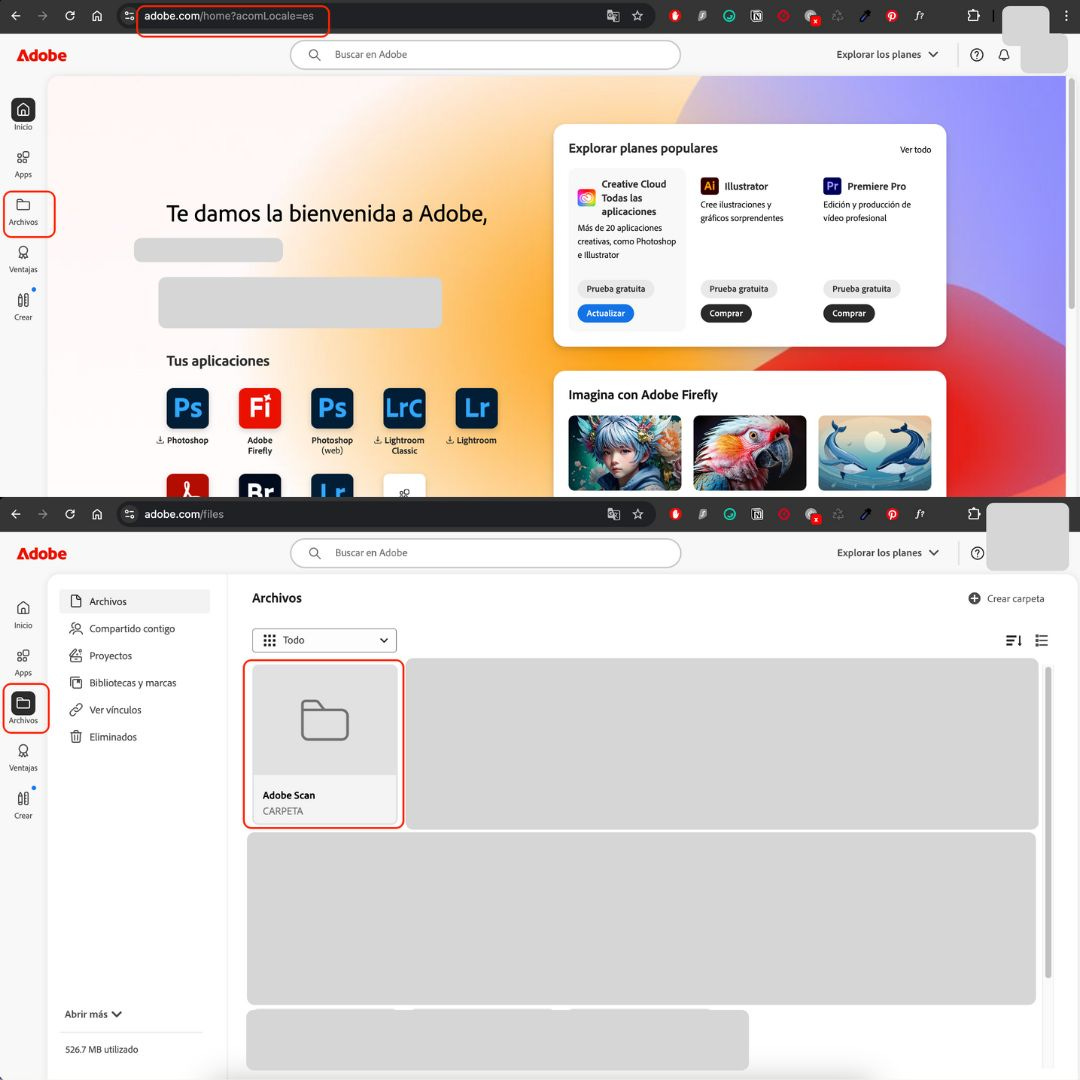Select Ver vínculos in the files panel
The image size is (1080, 1080).
(x=135, y=709)
